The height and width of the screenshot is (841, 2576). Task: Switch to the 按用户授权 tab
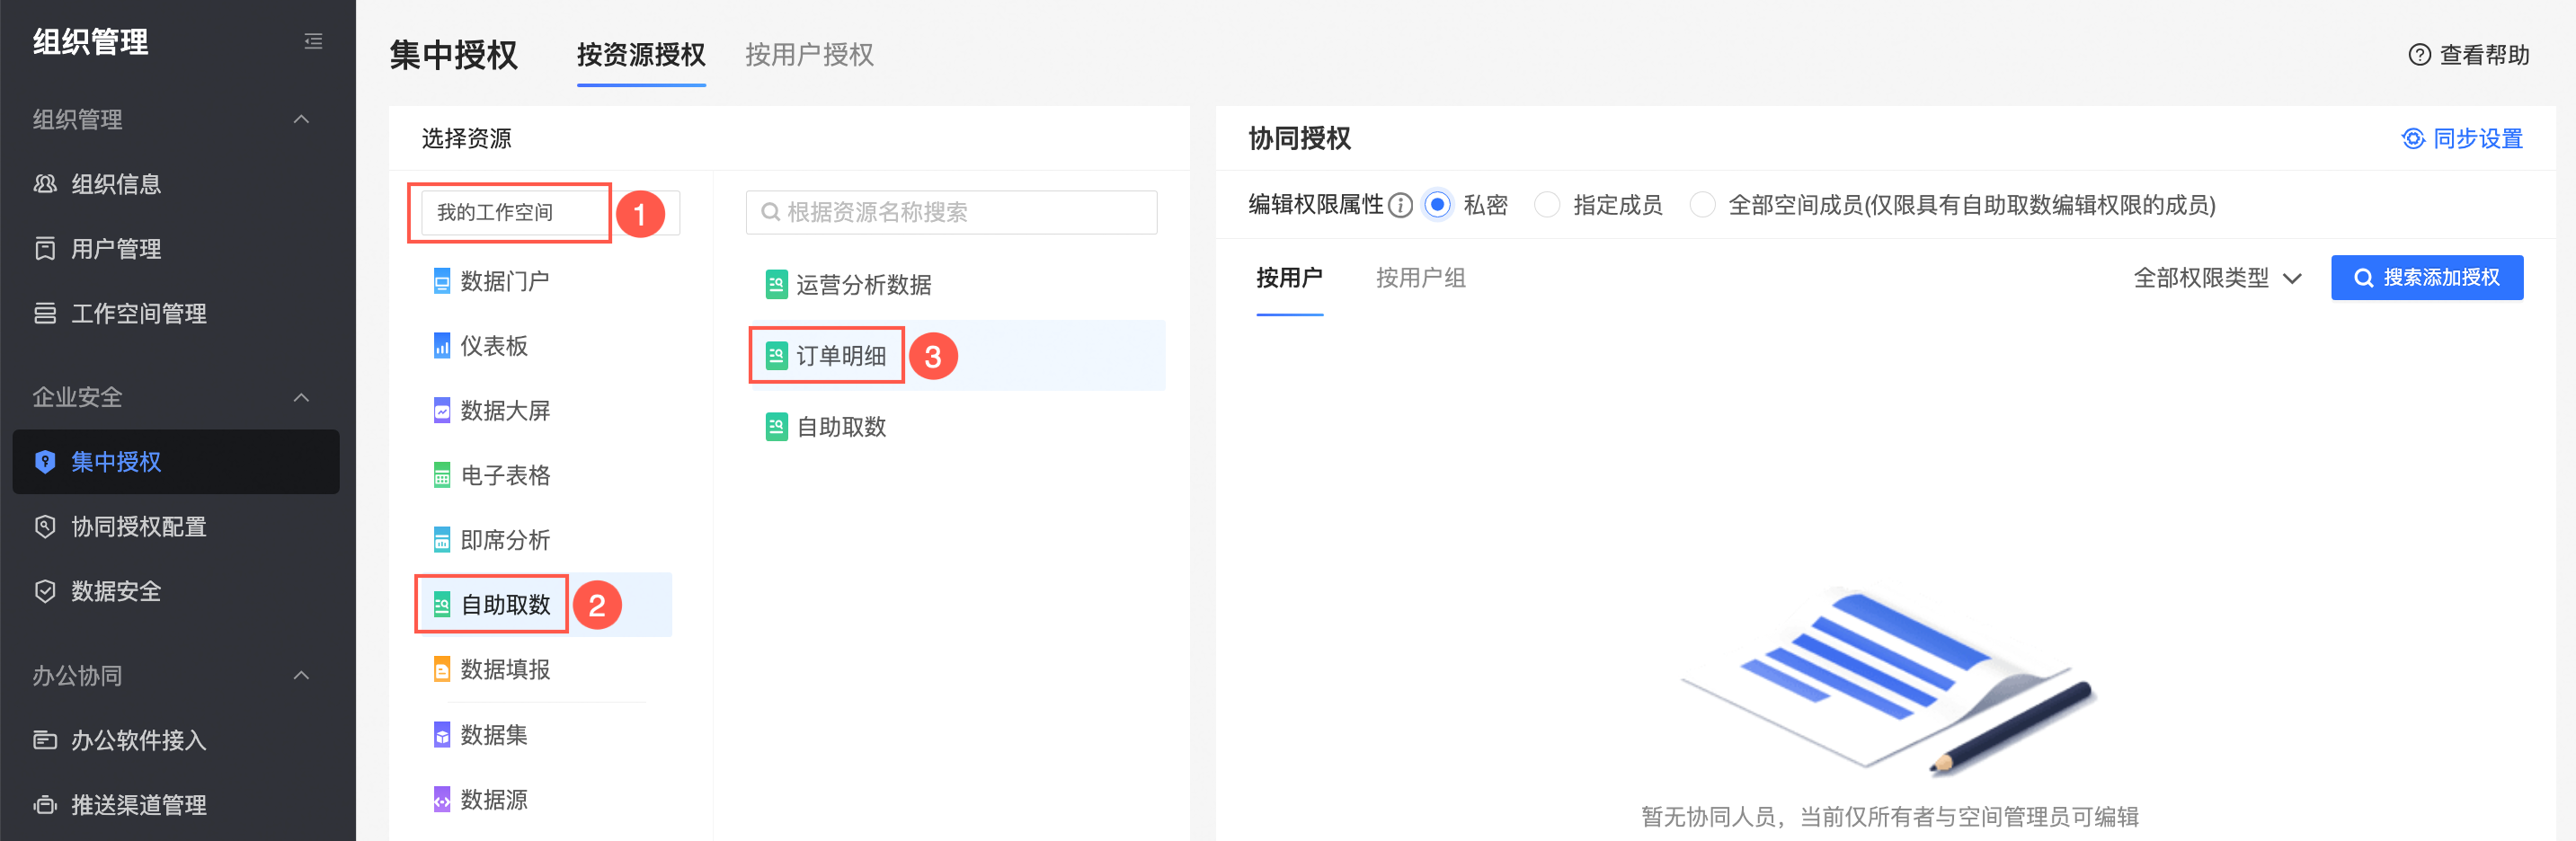[x=809, y=55]
